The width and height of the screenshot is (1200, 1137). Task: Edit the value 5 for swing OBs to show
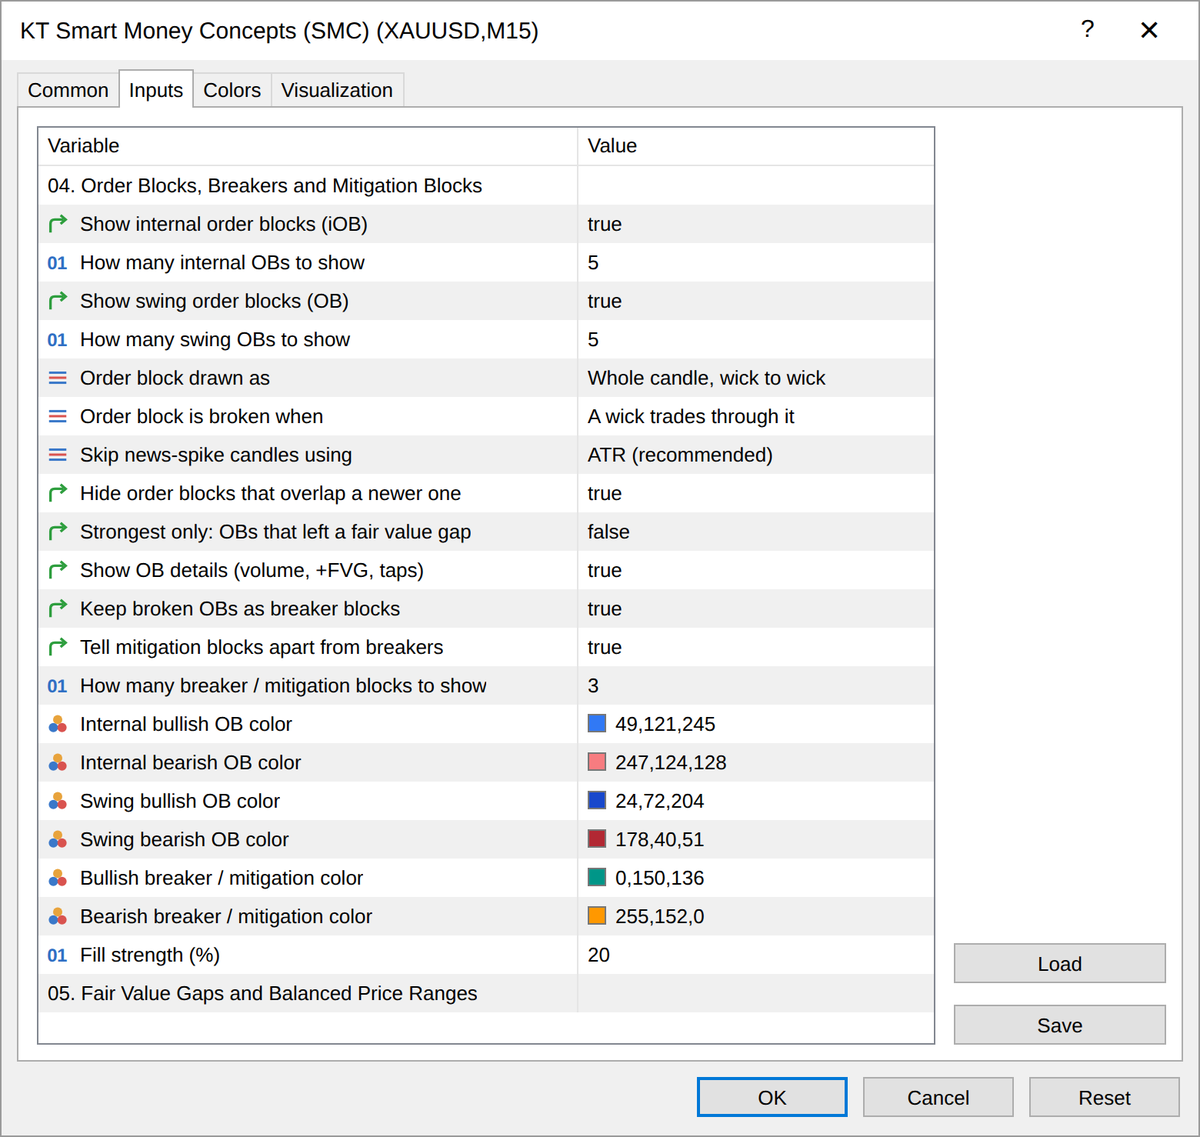click(756, 340)
